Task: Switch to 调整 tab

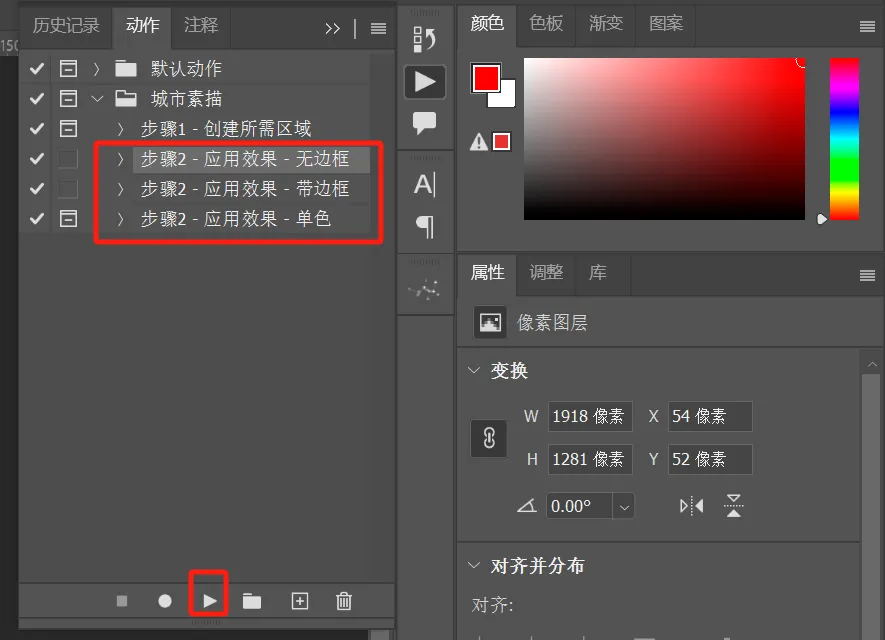Action: click(x=546, y=273)
